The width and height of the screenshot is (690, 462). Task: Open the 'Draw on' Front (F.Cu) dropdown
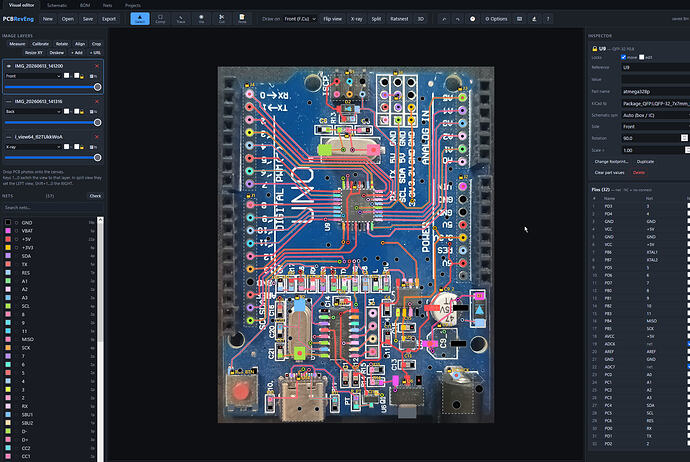point(301,19)
